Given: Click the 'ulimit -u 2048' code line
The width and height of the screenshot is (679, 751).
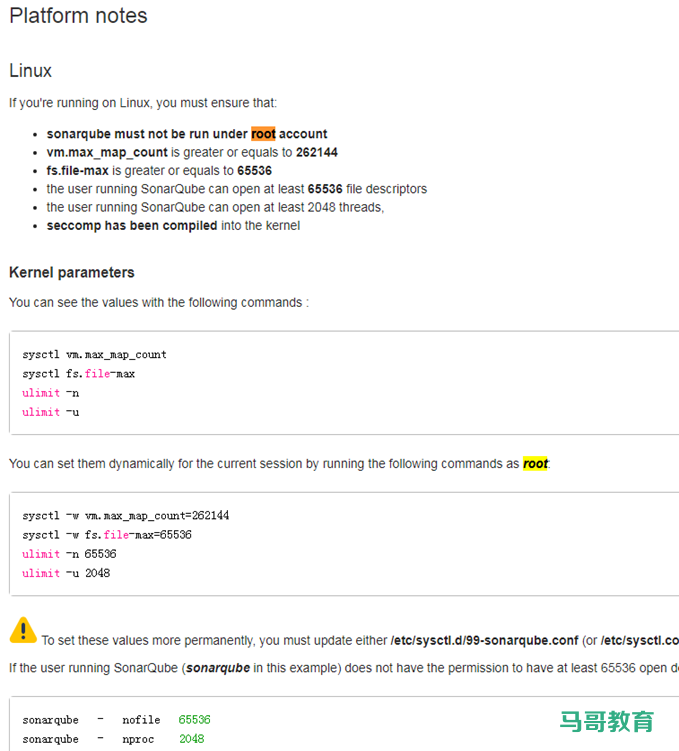Looking at the screenshot, I should point(66,573).
